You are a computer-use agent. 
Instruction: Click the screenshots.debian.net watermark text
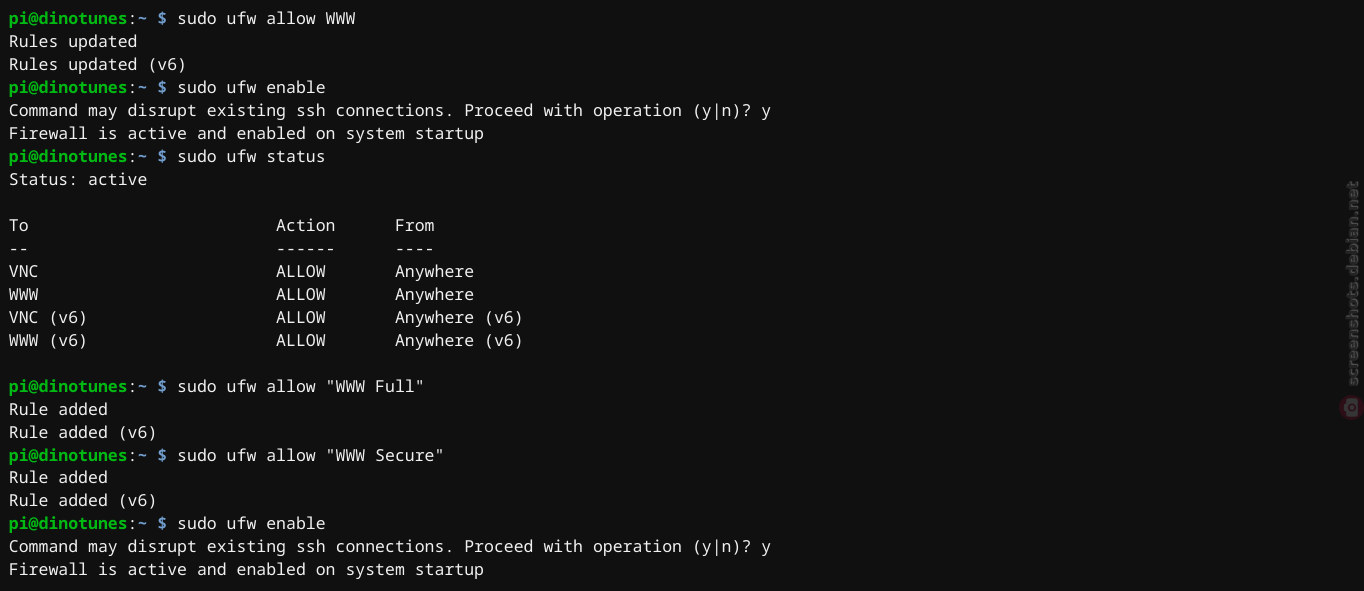pos(1353,283)
